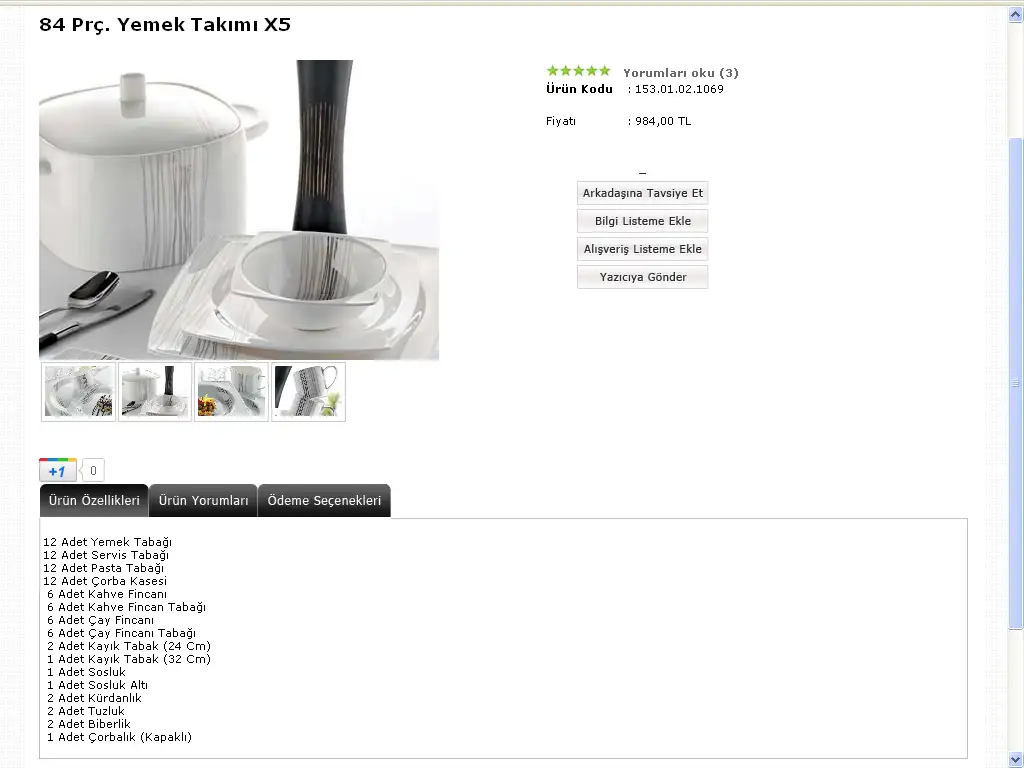Click the five-star rating icons
This screenshot has width=1024, height=768.
(x=578, y=71)
